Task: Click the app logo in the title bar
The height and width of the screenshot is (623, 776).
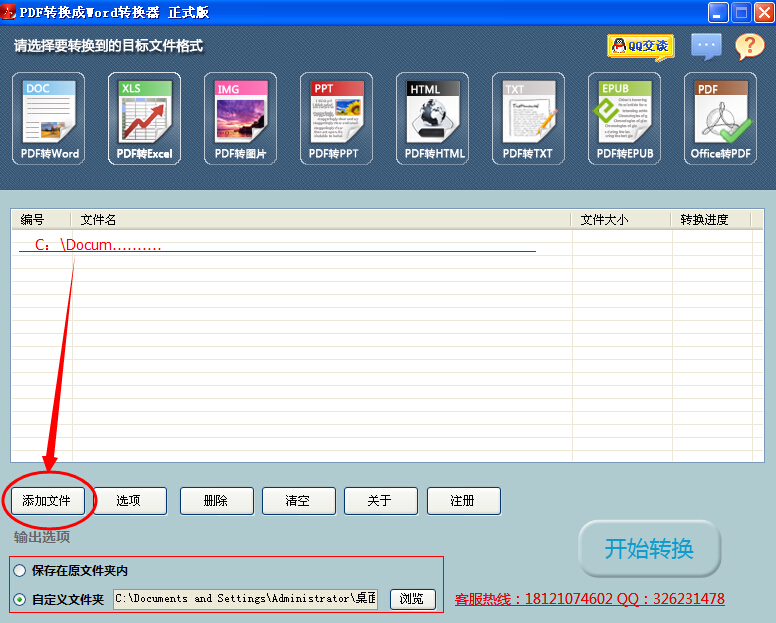Action: pyautogui.click(x=8, y=11)
